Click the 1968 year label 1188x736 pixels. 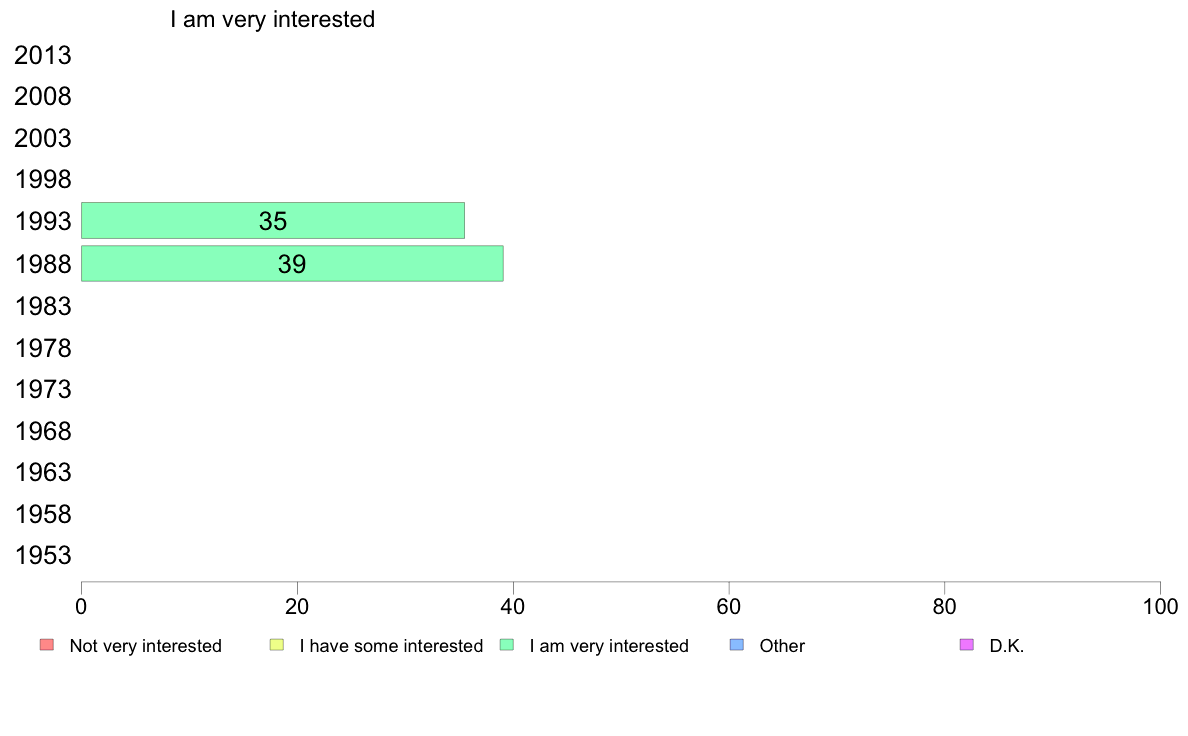(x=42, y=431)
